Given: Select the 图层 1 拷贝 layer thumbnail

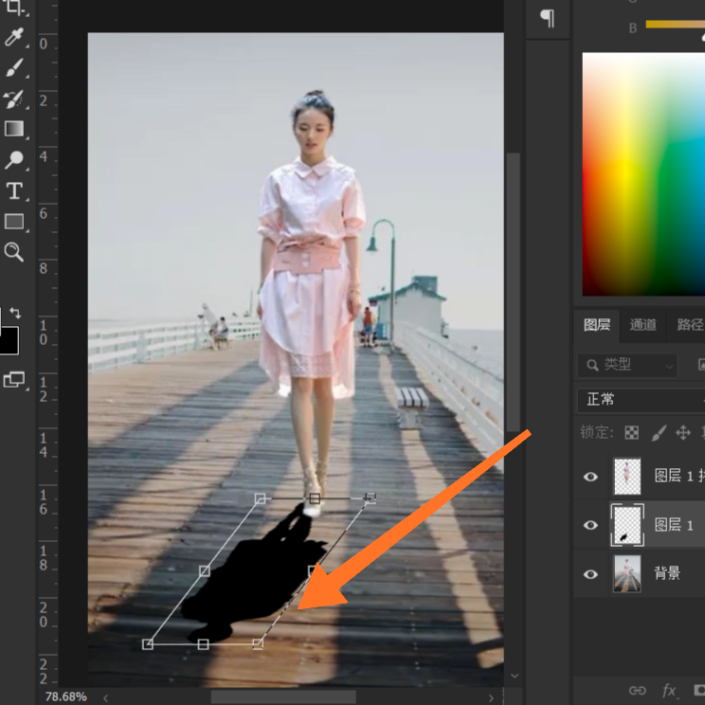Looking at the screenshot, I should point(627,477).
